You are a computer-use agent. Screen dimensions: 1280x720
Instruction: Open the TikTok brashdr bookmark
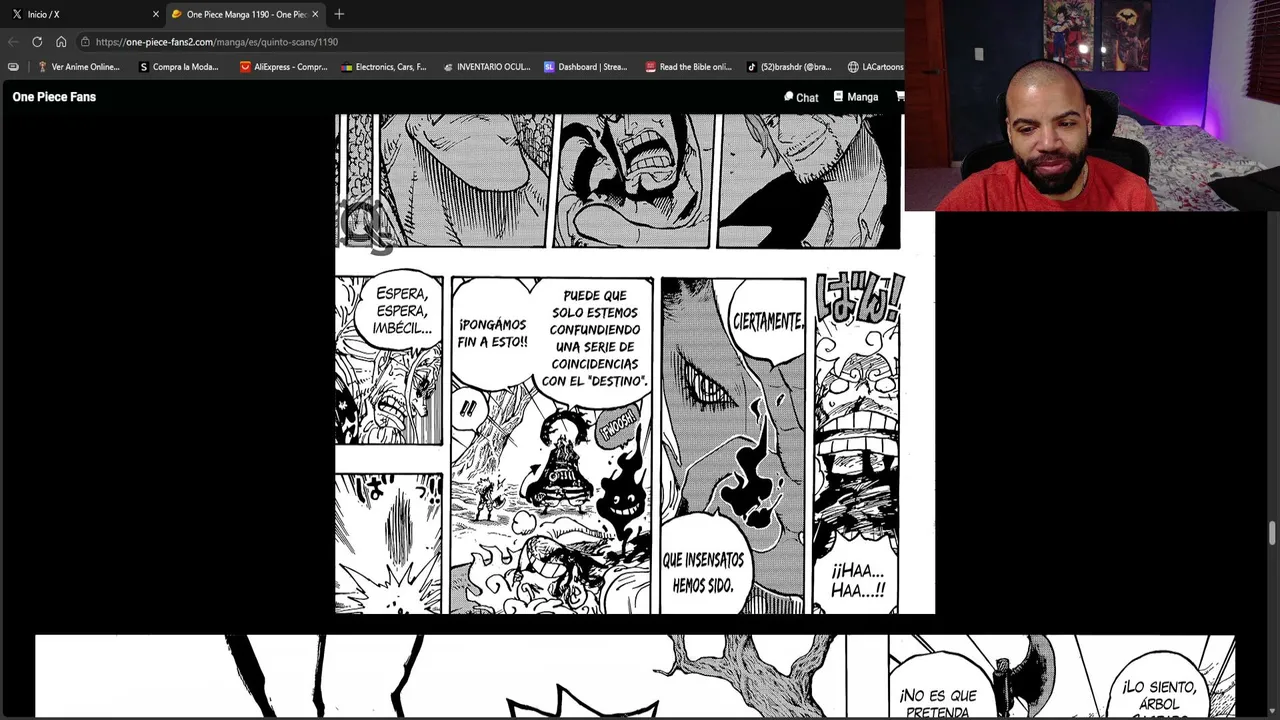(789, 67)
